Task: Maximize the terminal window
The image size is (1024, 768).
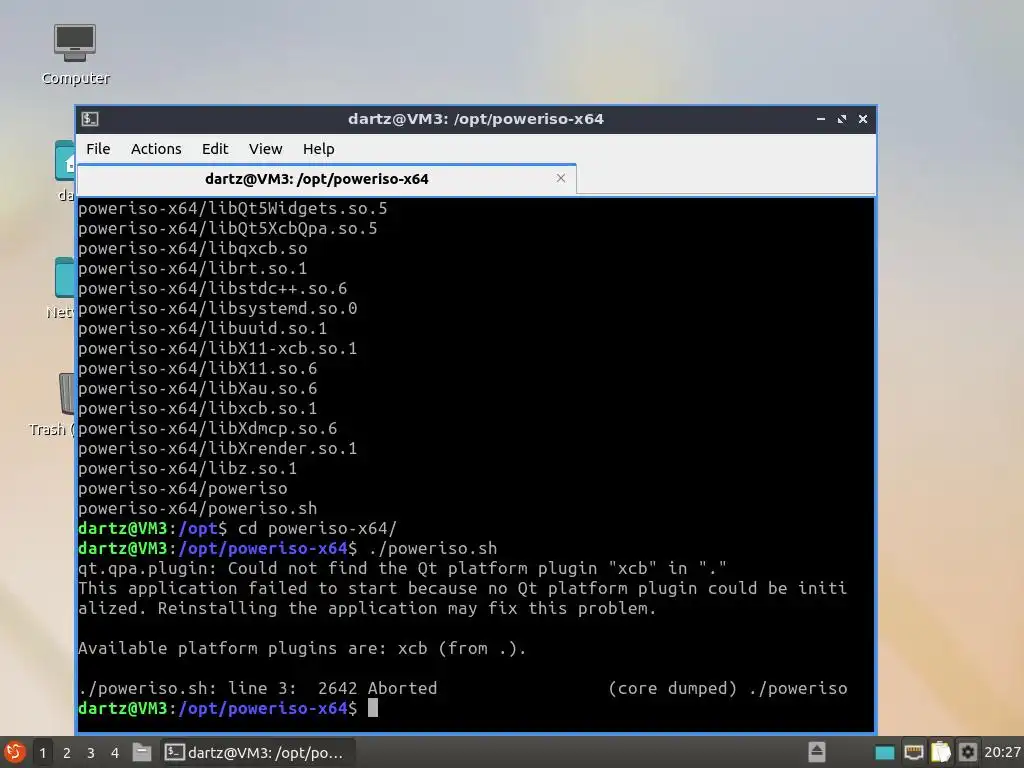Action: click(x=842, y=119)
